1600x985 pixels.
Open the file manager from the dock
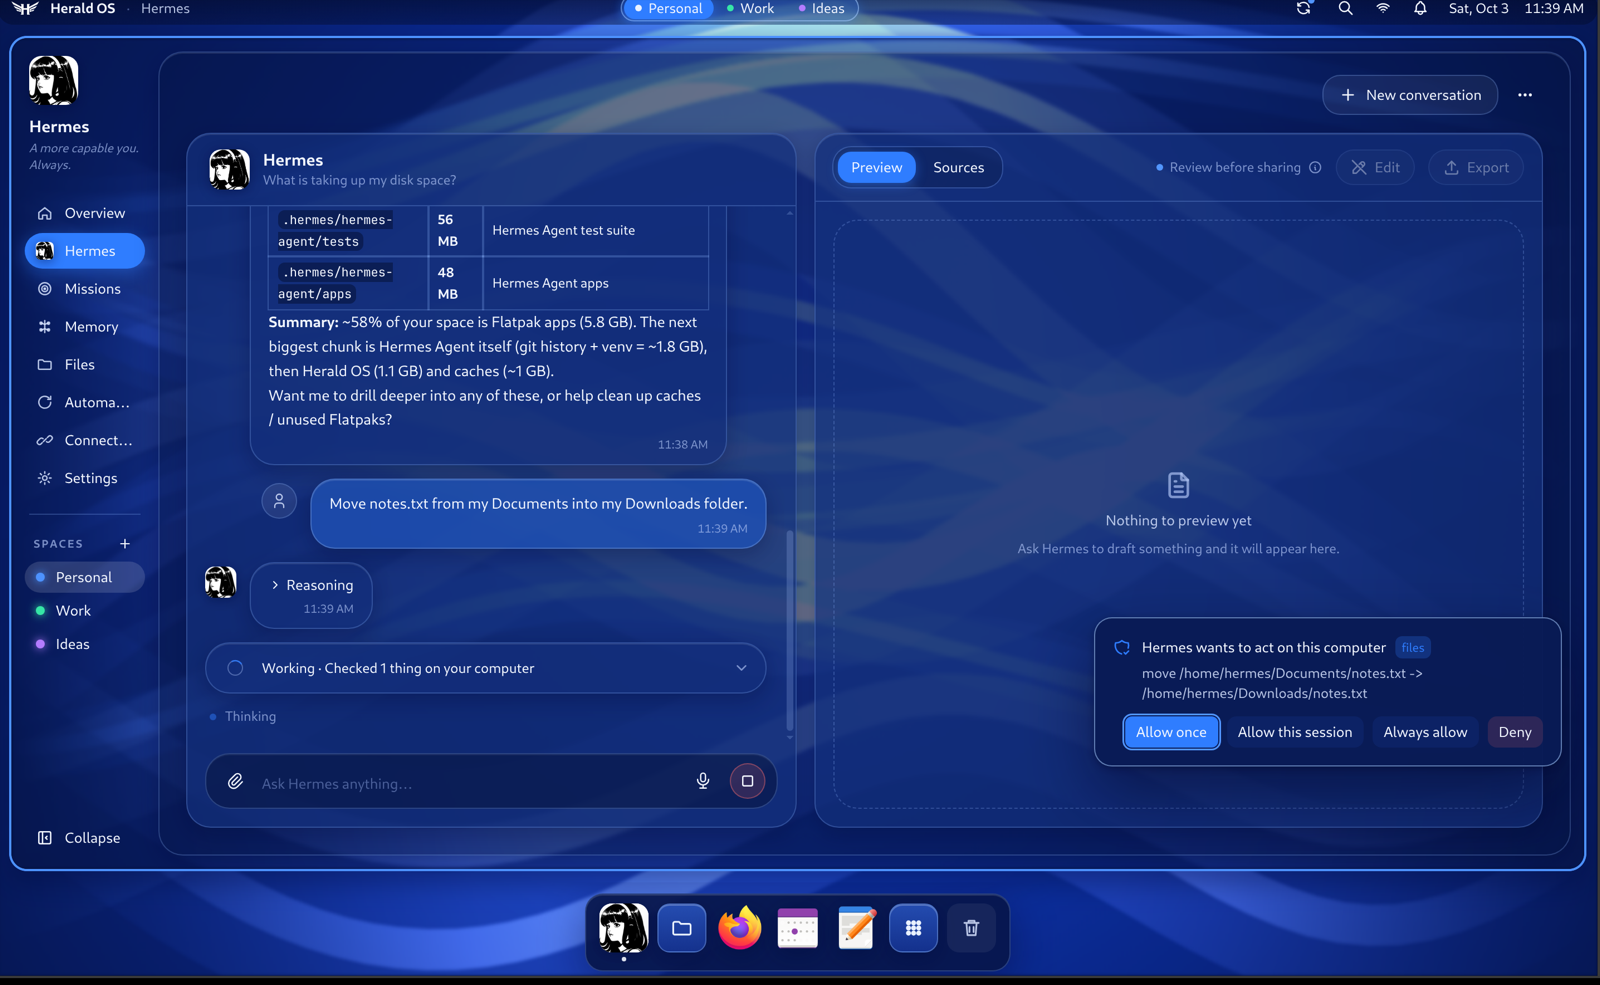[682, 928]
